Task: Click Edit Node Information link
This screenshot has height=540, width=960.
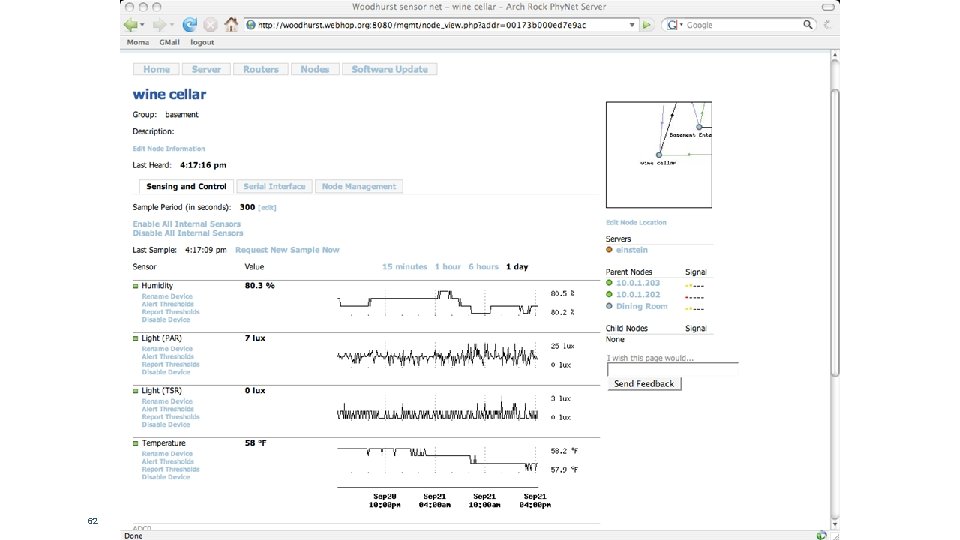Action: (x=169, y=149)
